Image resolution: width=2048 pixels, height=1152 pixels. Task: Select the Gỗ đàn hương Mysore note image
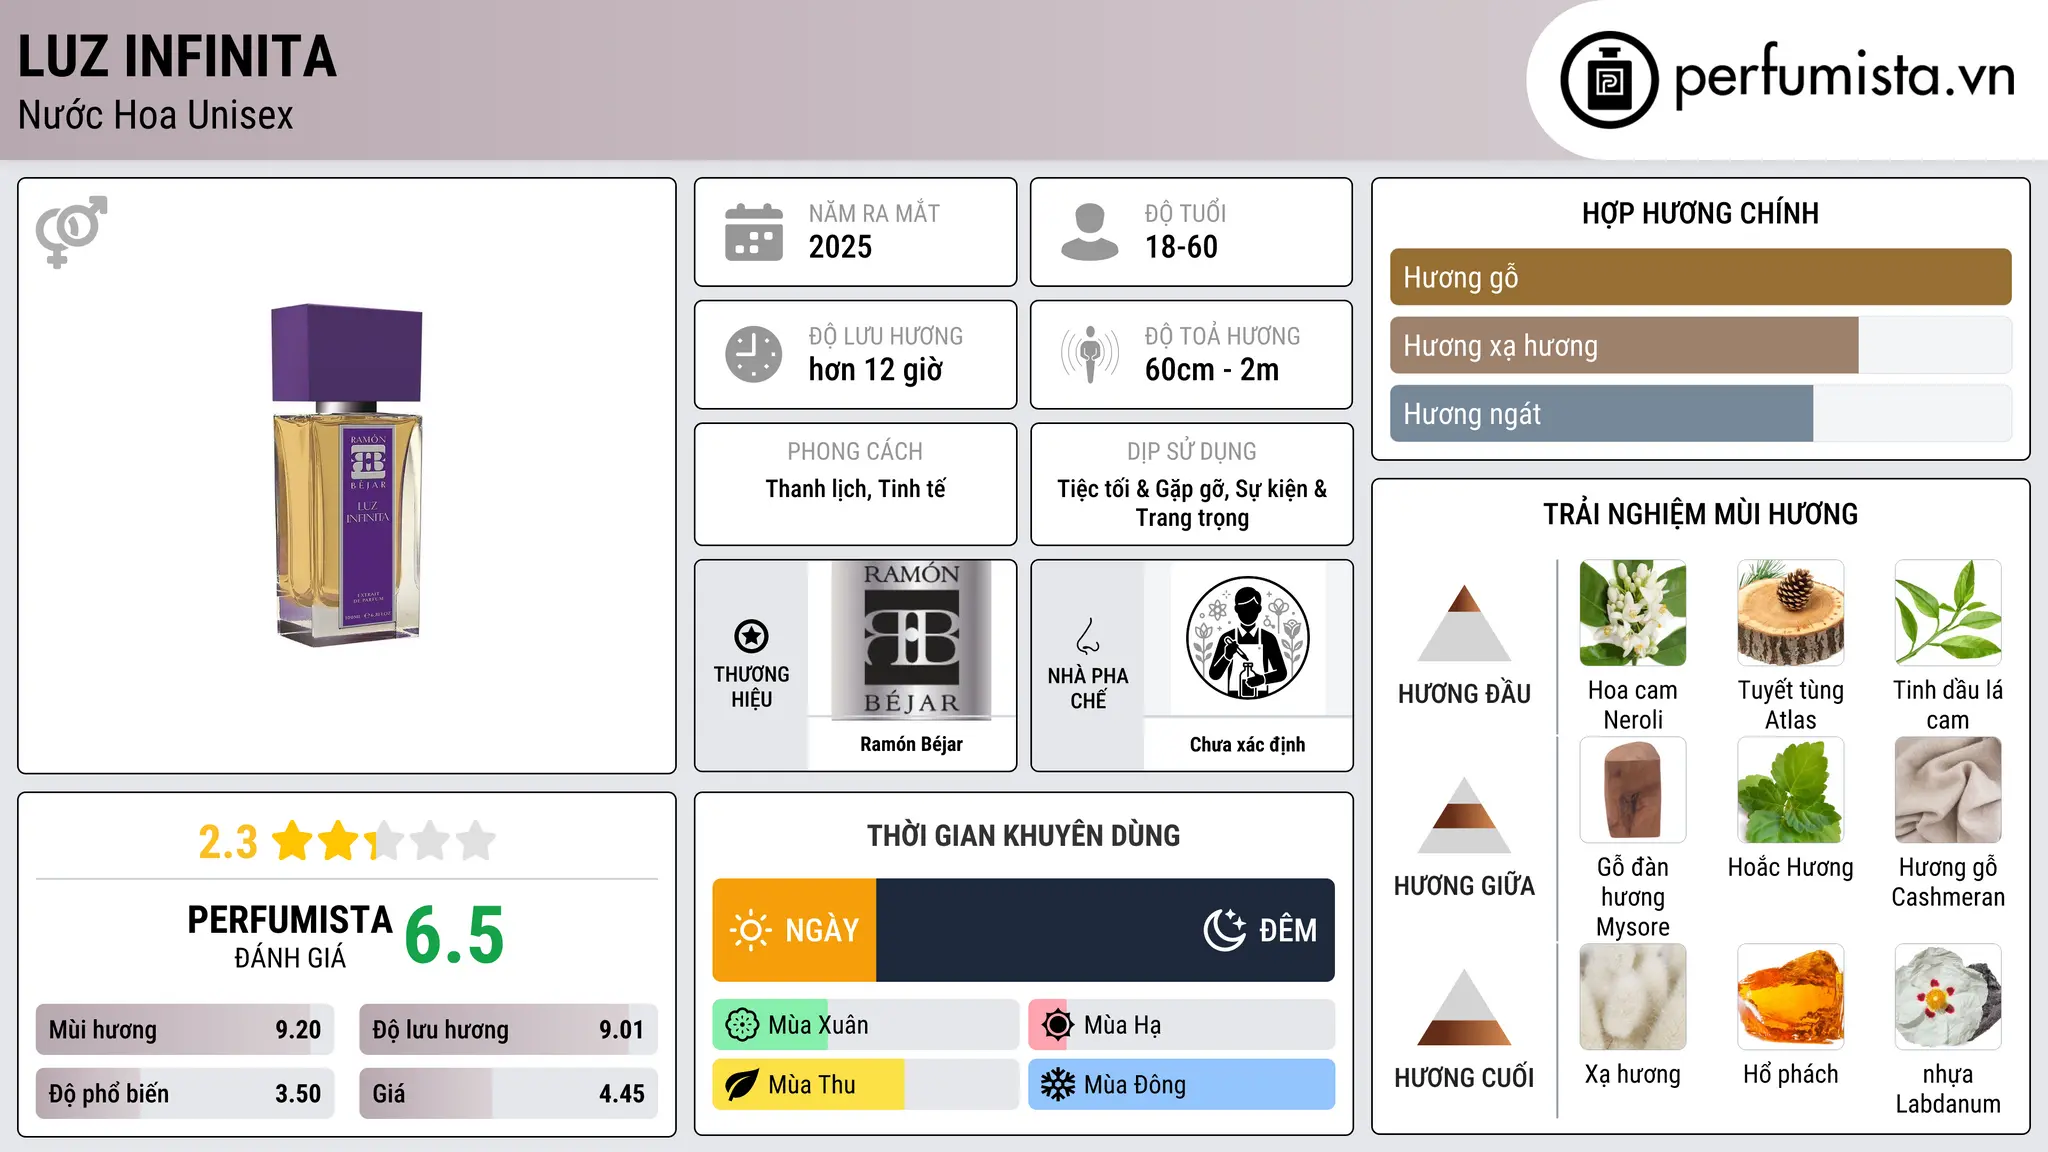point(1633,790)
